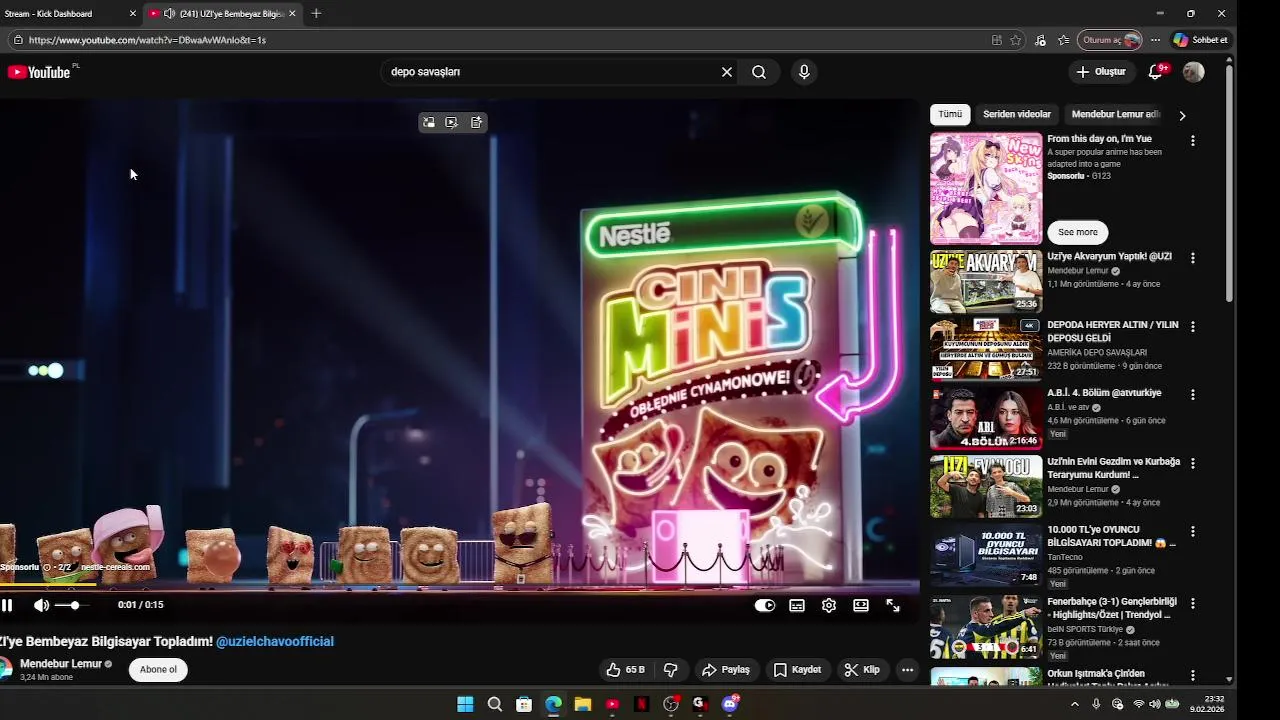Switch to theater mode
Image resolution: width=1280 pixels, height=720 pixels.
point(861,605)
